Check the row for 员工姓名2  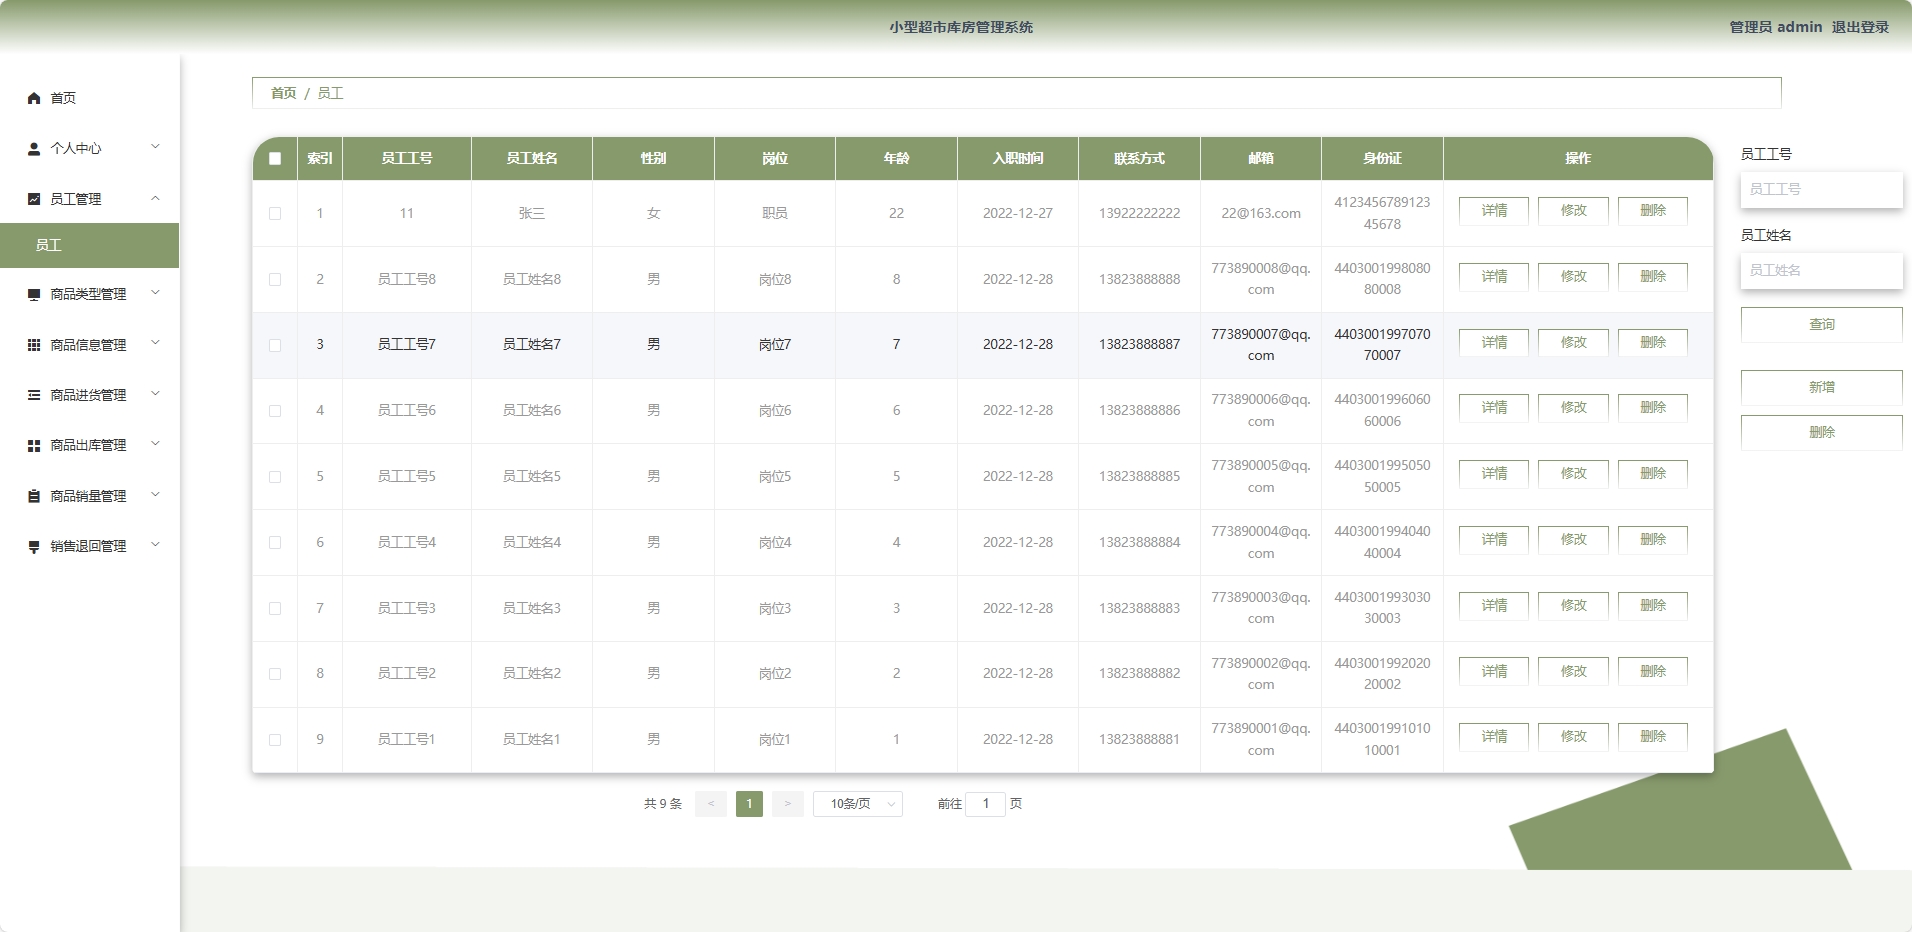tap(275, 673)
